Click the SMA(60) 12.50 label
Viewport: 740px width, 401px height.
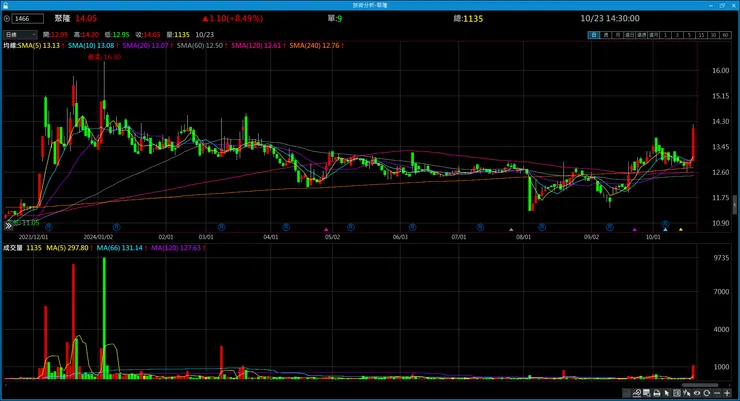200,46
